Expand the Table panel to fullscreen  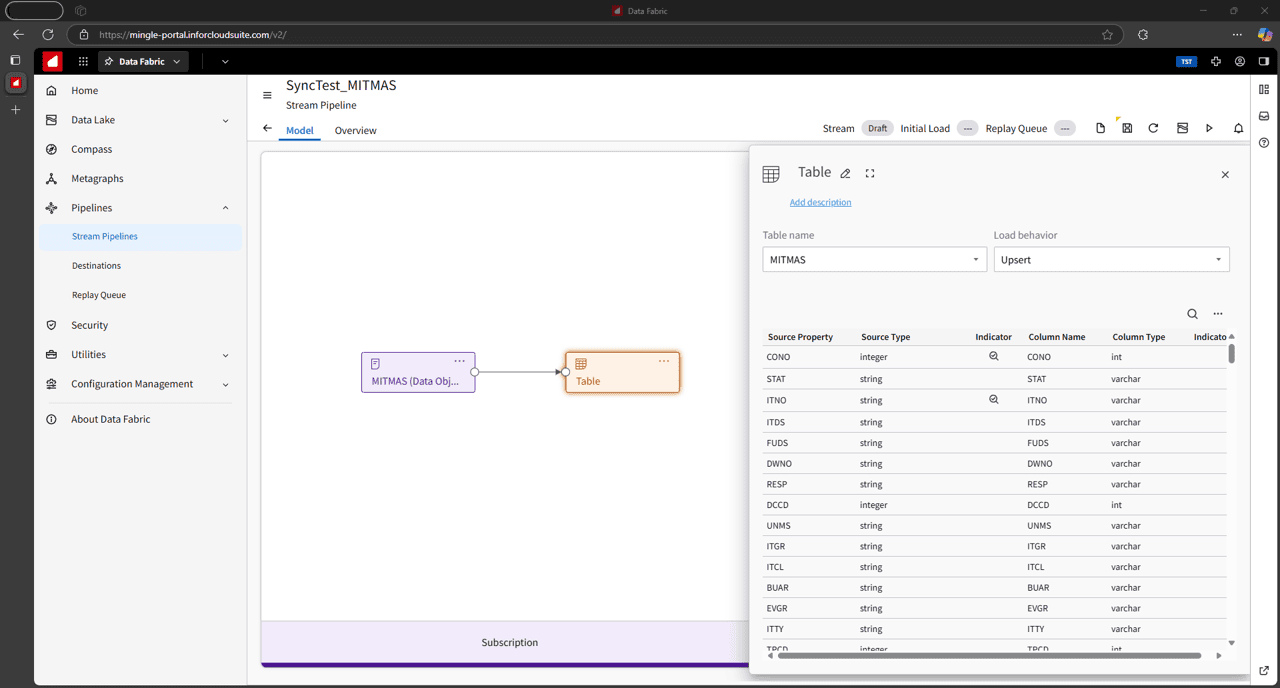[x=870, y=173]
